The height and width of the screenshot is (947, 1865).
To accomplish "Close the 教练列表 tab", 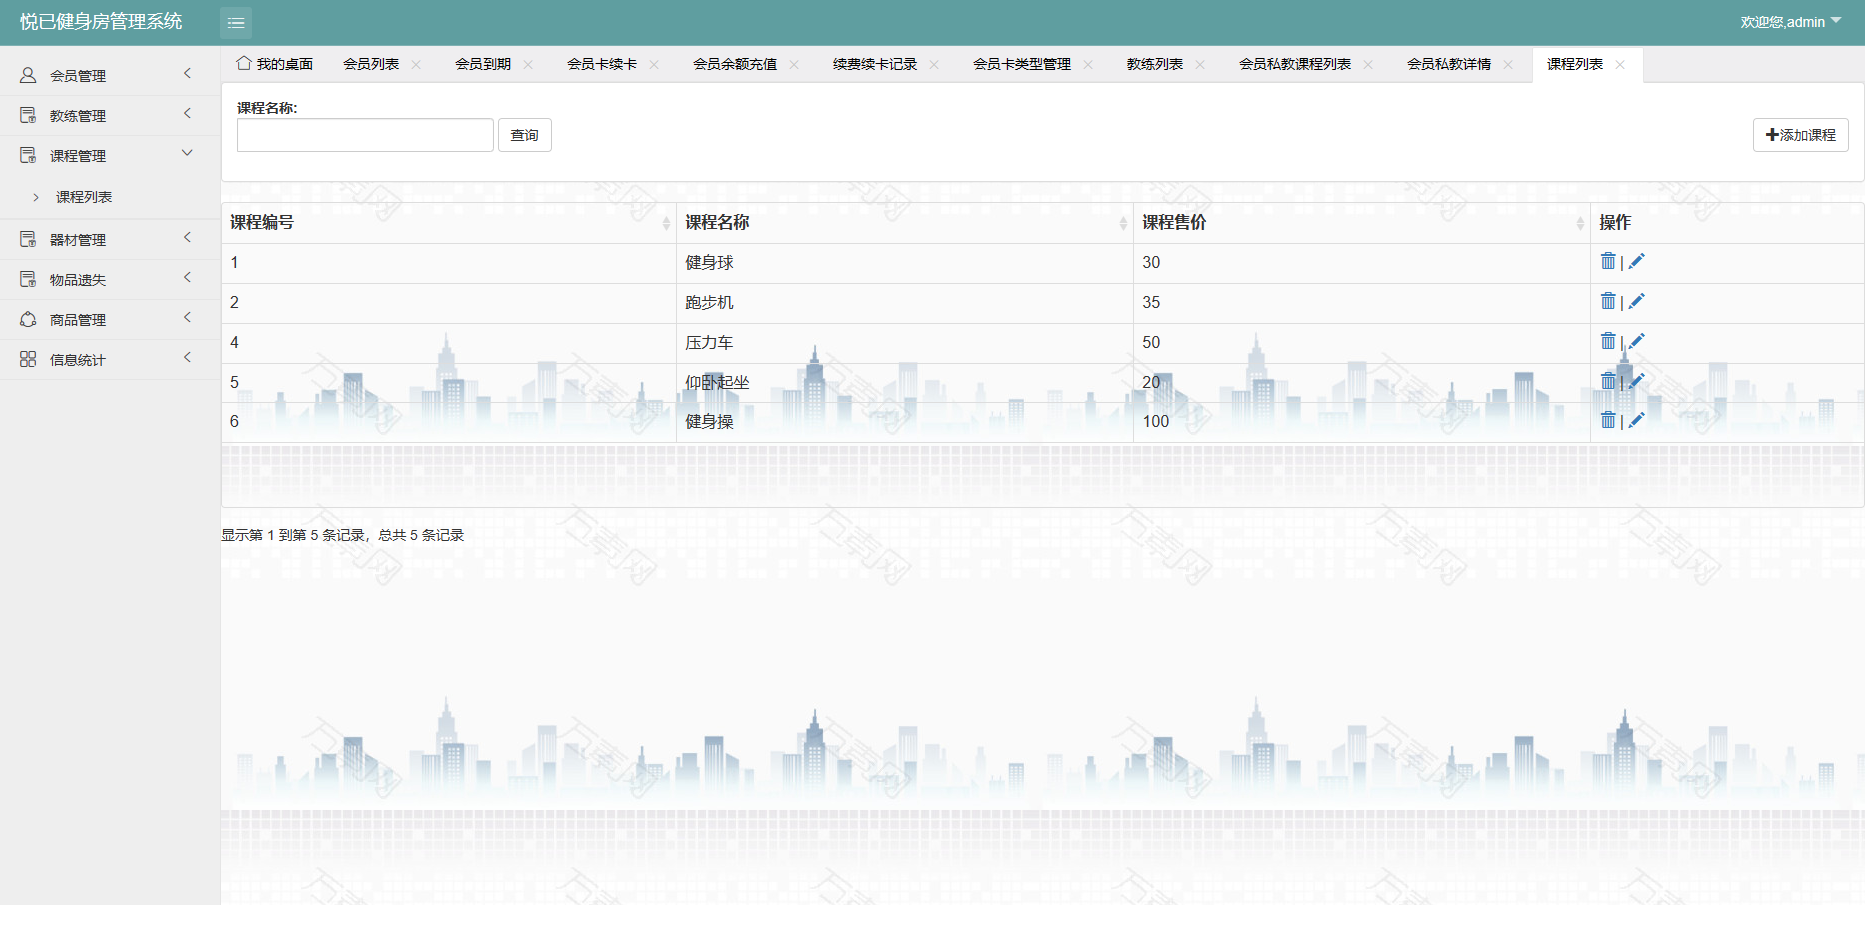I will tap(1200, 64).
